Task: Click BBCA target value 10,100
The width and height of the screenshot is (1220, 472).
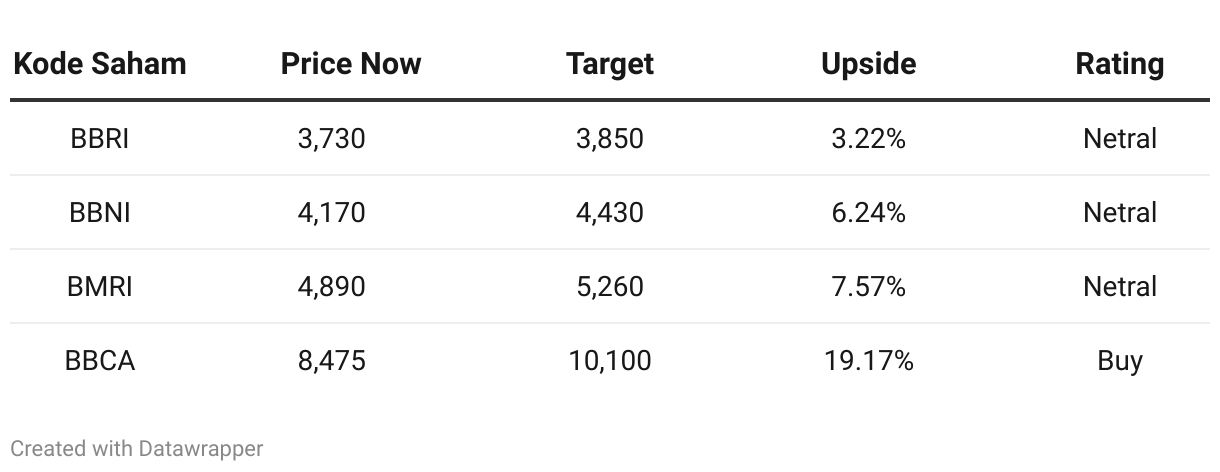Action: click(609, 360)
